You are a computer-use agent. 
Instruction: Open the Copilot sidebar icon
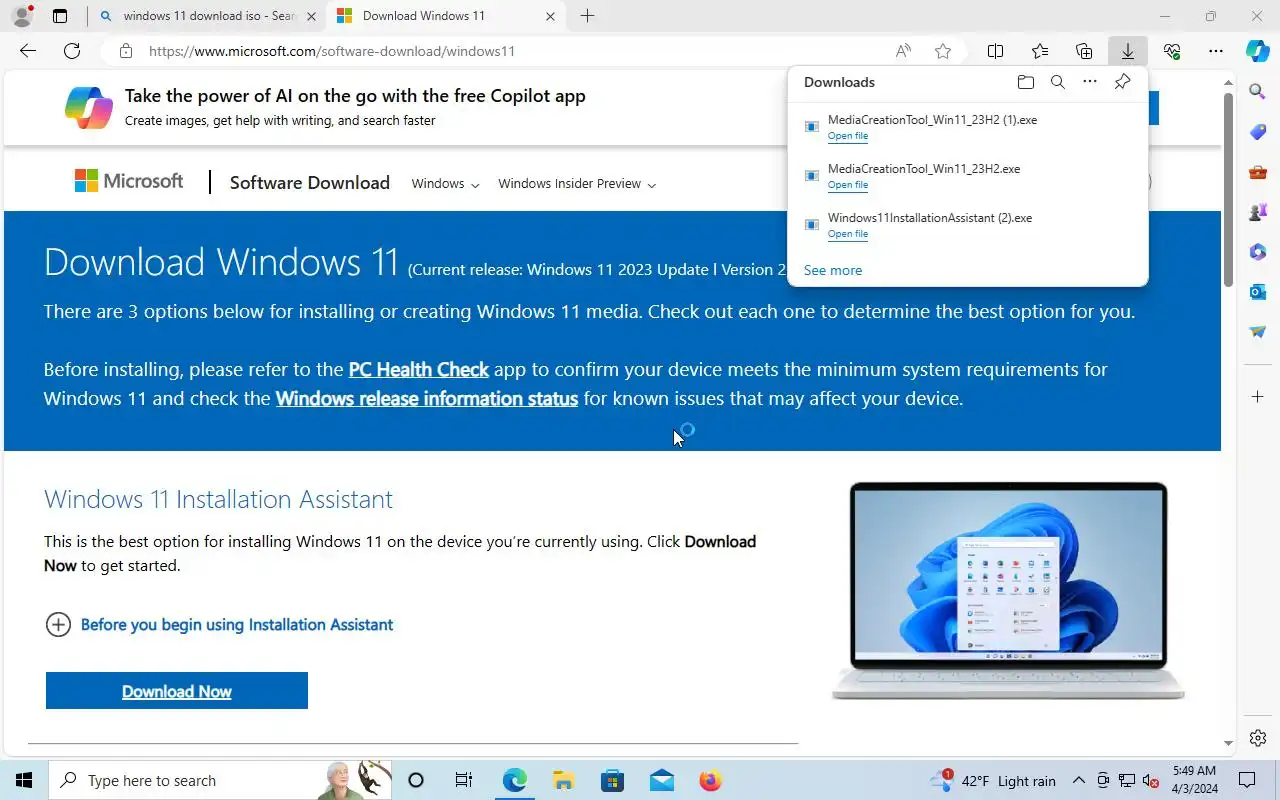[1258, 51]
